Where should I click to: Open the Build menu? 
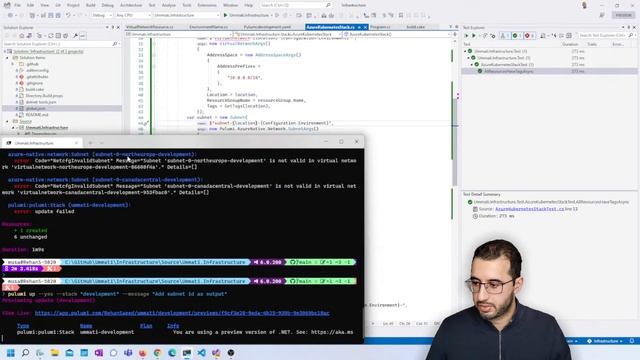(91, 5)
